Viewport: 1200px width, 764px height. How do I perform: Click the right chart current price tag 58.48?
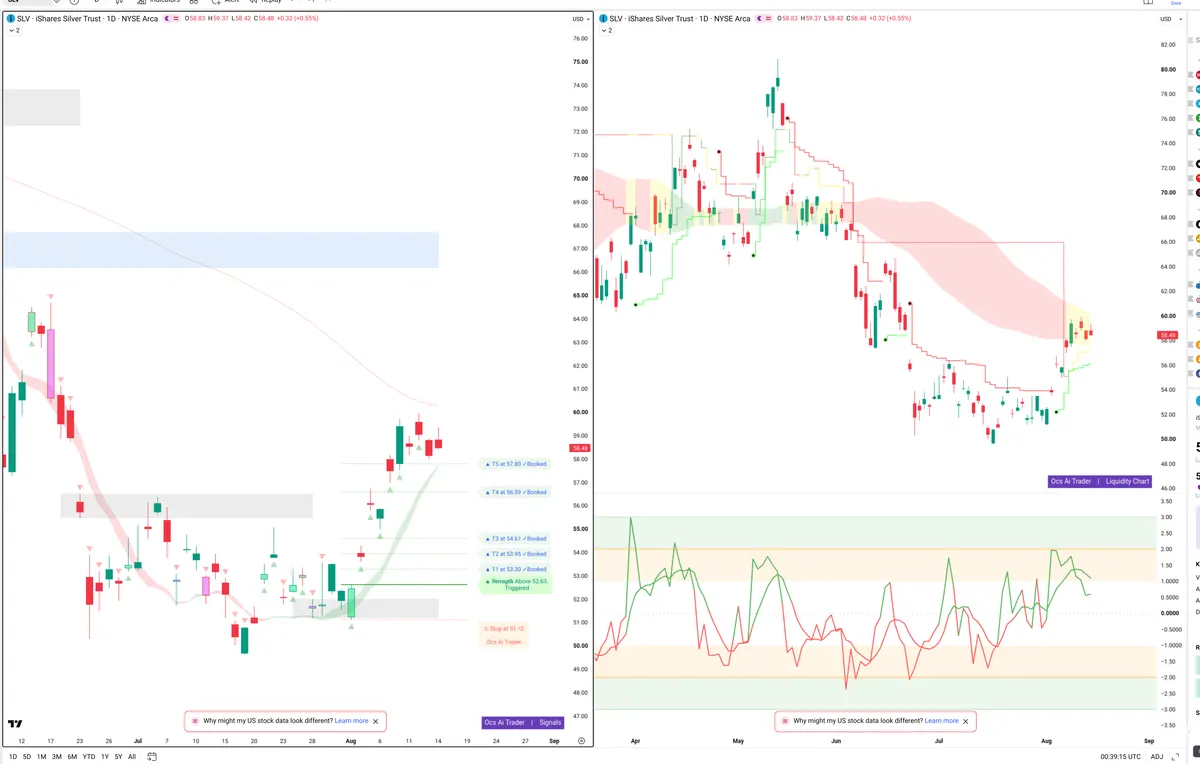coord(1168,335)
